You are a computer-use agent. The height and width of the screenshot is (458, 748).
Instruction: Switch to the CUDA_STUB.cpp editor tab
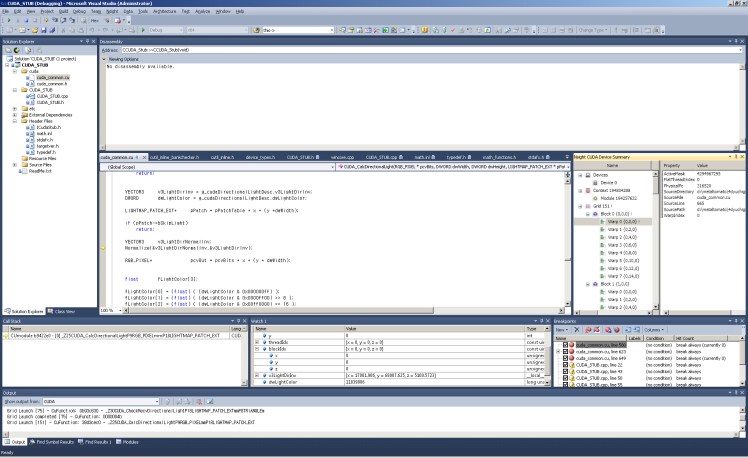click(383, 157)
